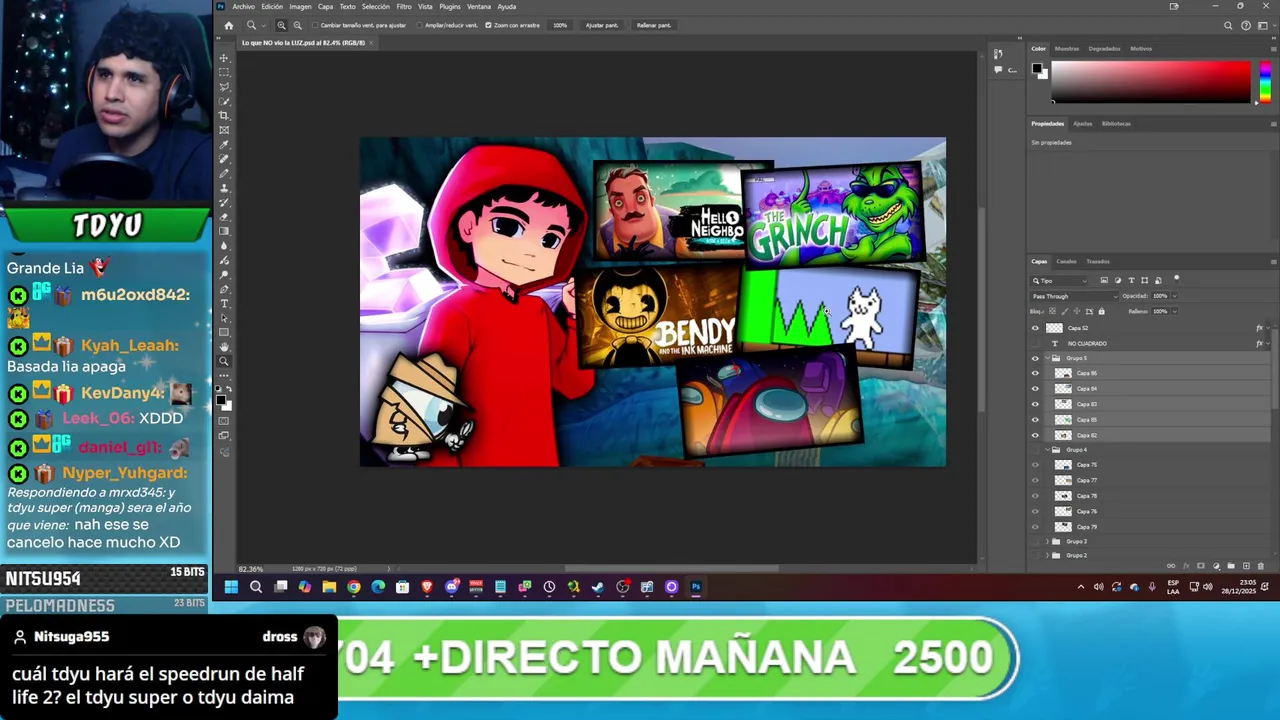Click the 'Rellenar pant.' button

point(653,25)
